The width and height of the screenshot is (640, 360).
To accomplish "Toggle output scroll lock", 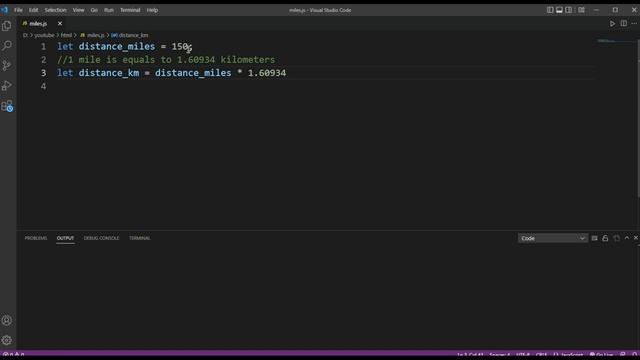I will tap(605, 238).
